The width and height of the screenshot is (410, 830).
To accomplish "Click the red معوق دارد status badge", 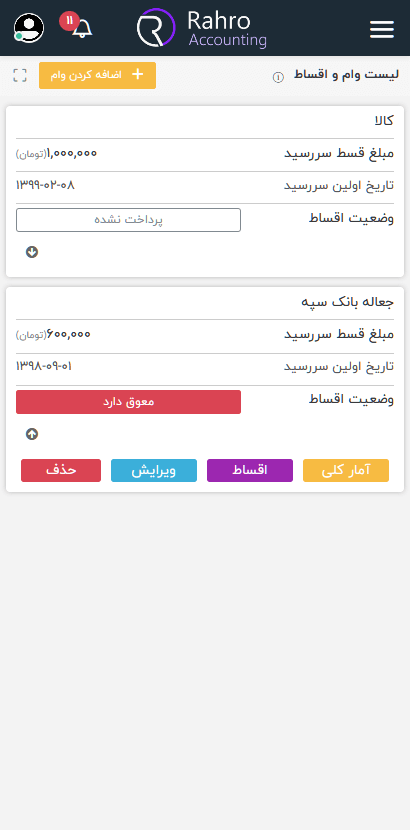I will (x=129, y=402).
